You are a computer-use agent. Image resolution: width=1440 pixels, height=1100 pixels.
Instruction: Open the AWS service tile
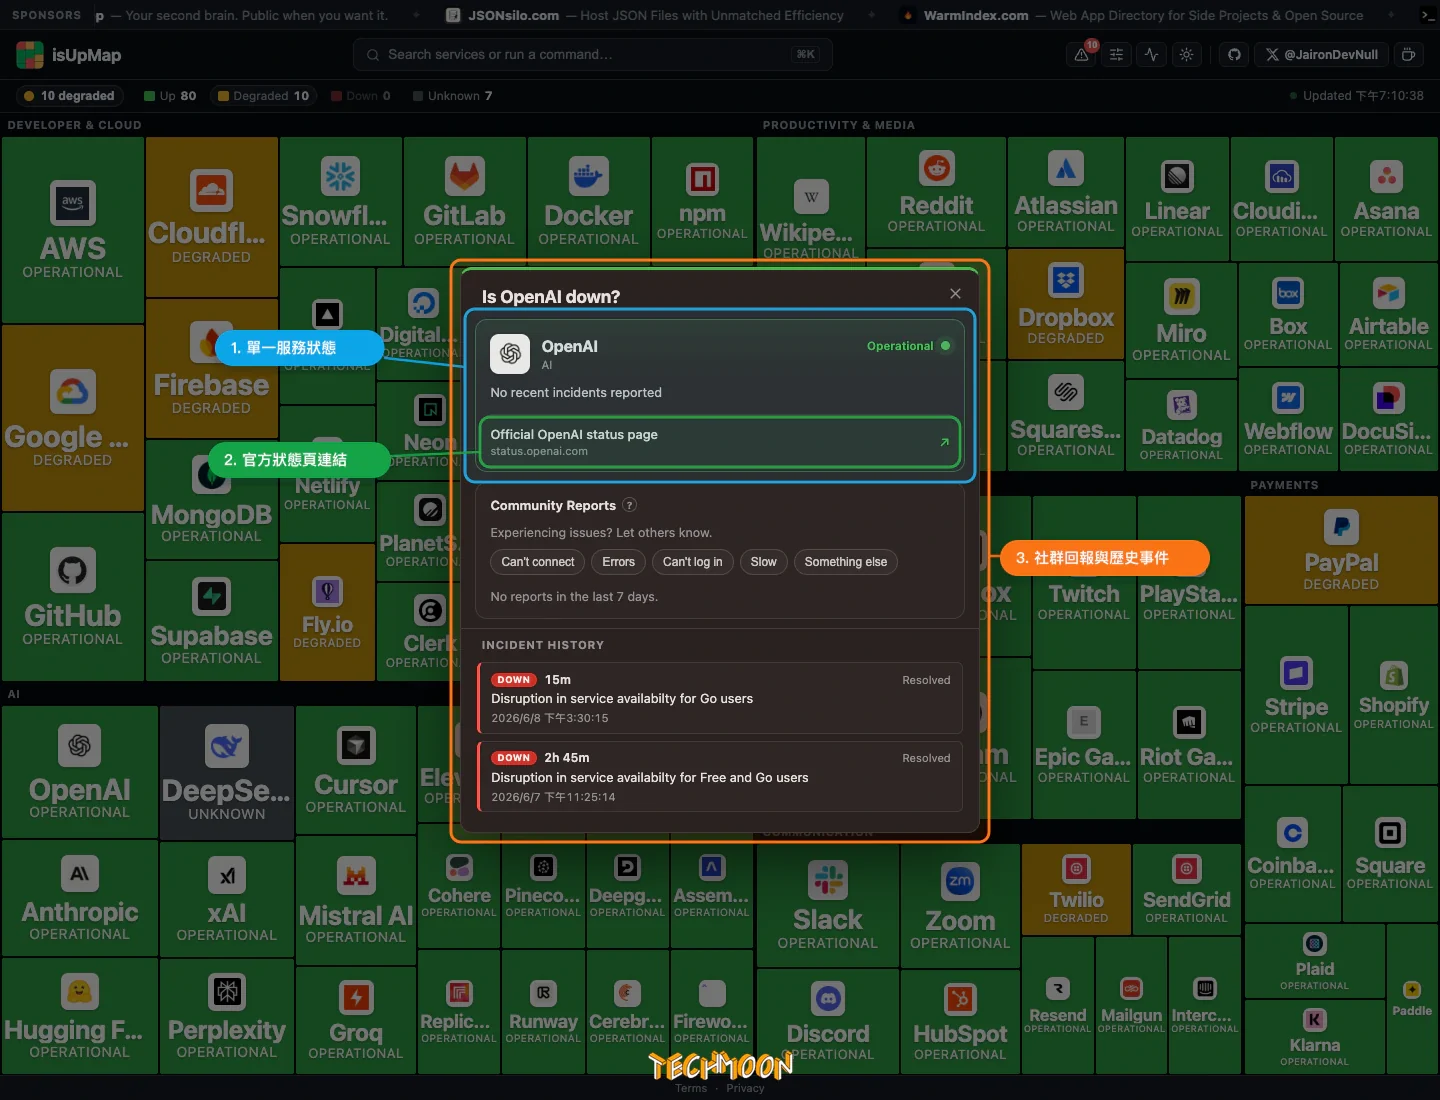(x=73, y=230)
